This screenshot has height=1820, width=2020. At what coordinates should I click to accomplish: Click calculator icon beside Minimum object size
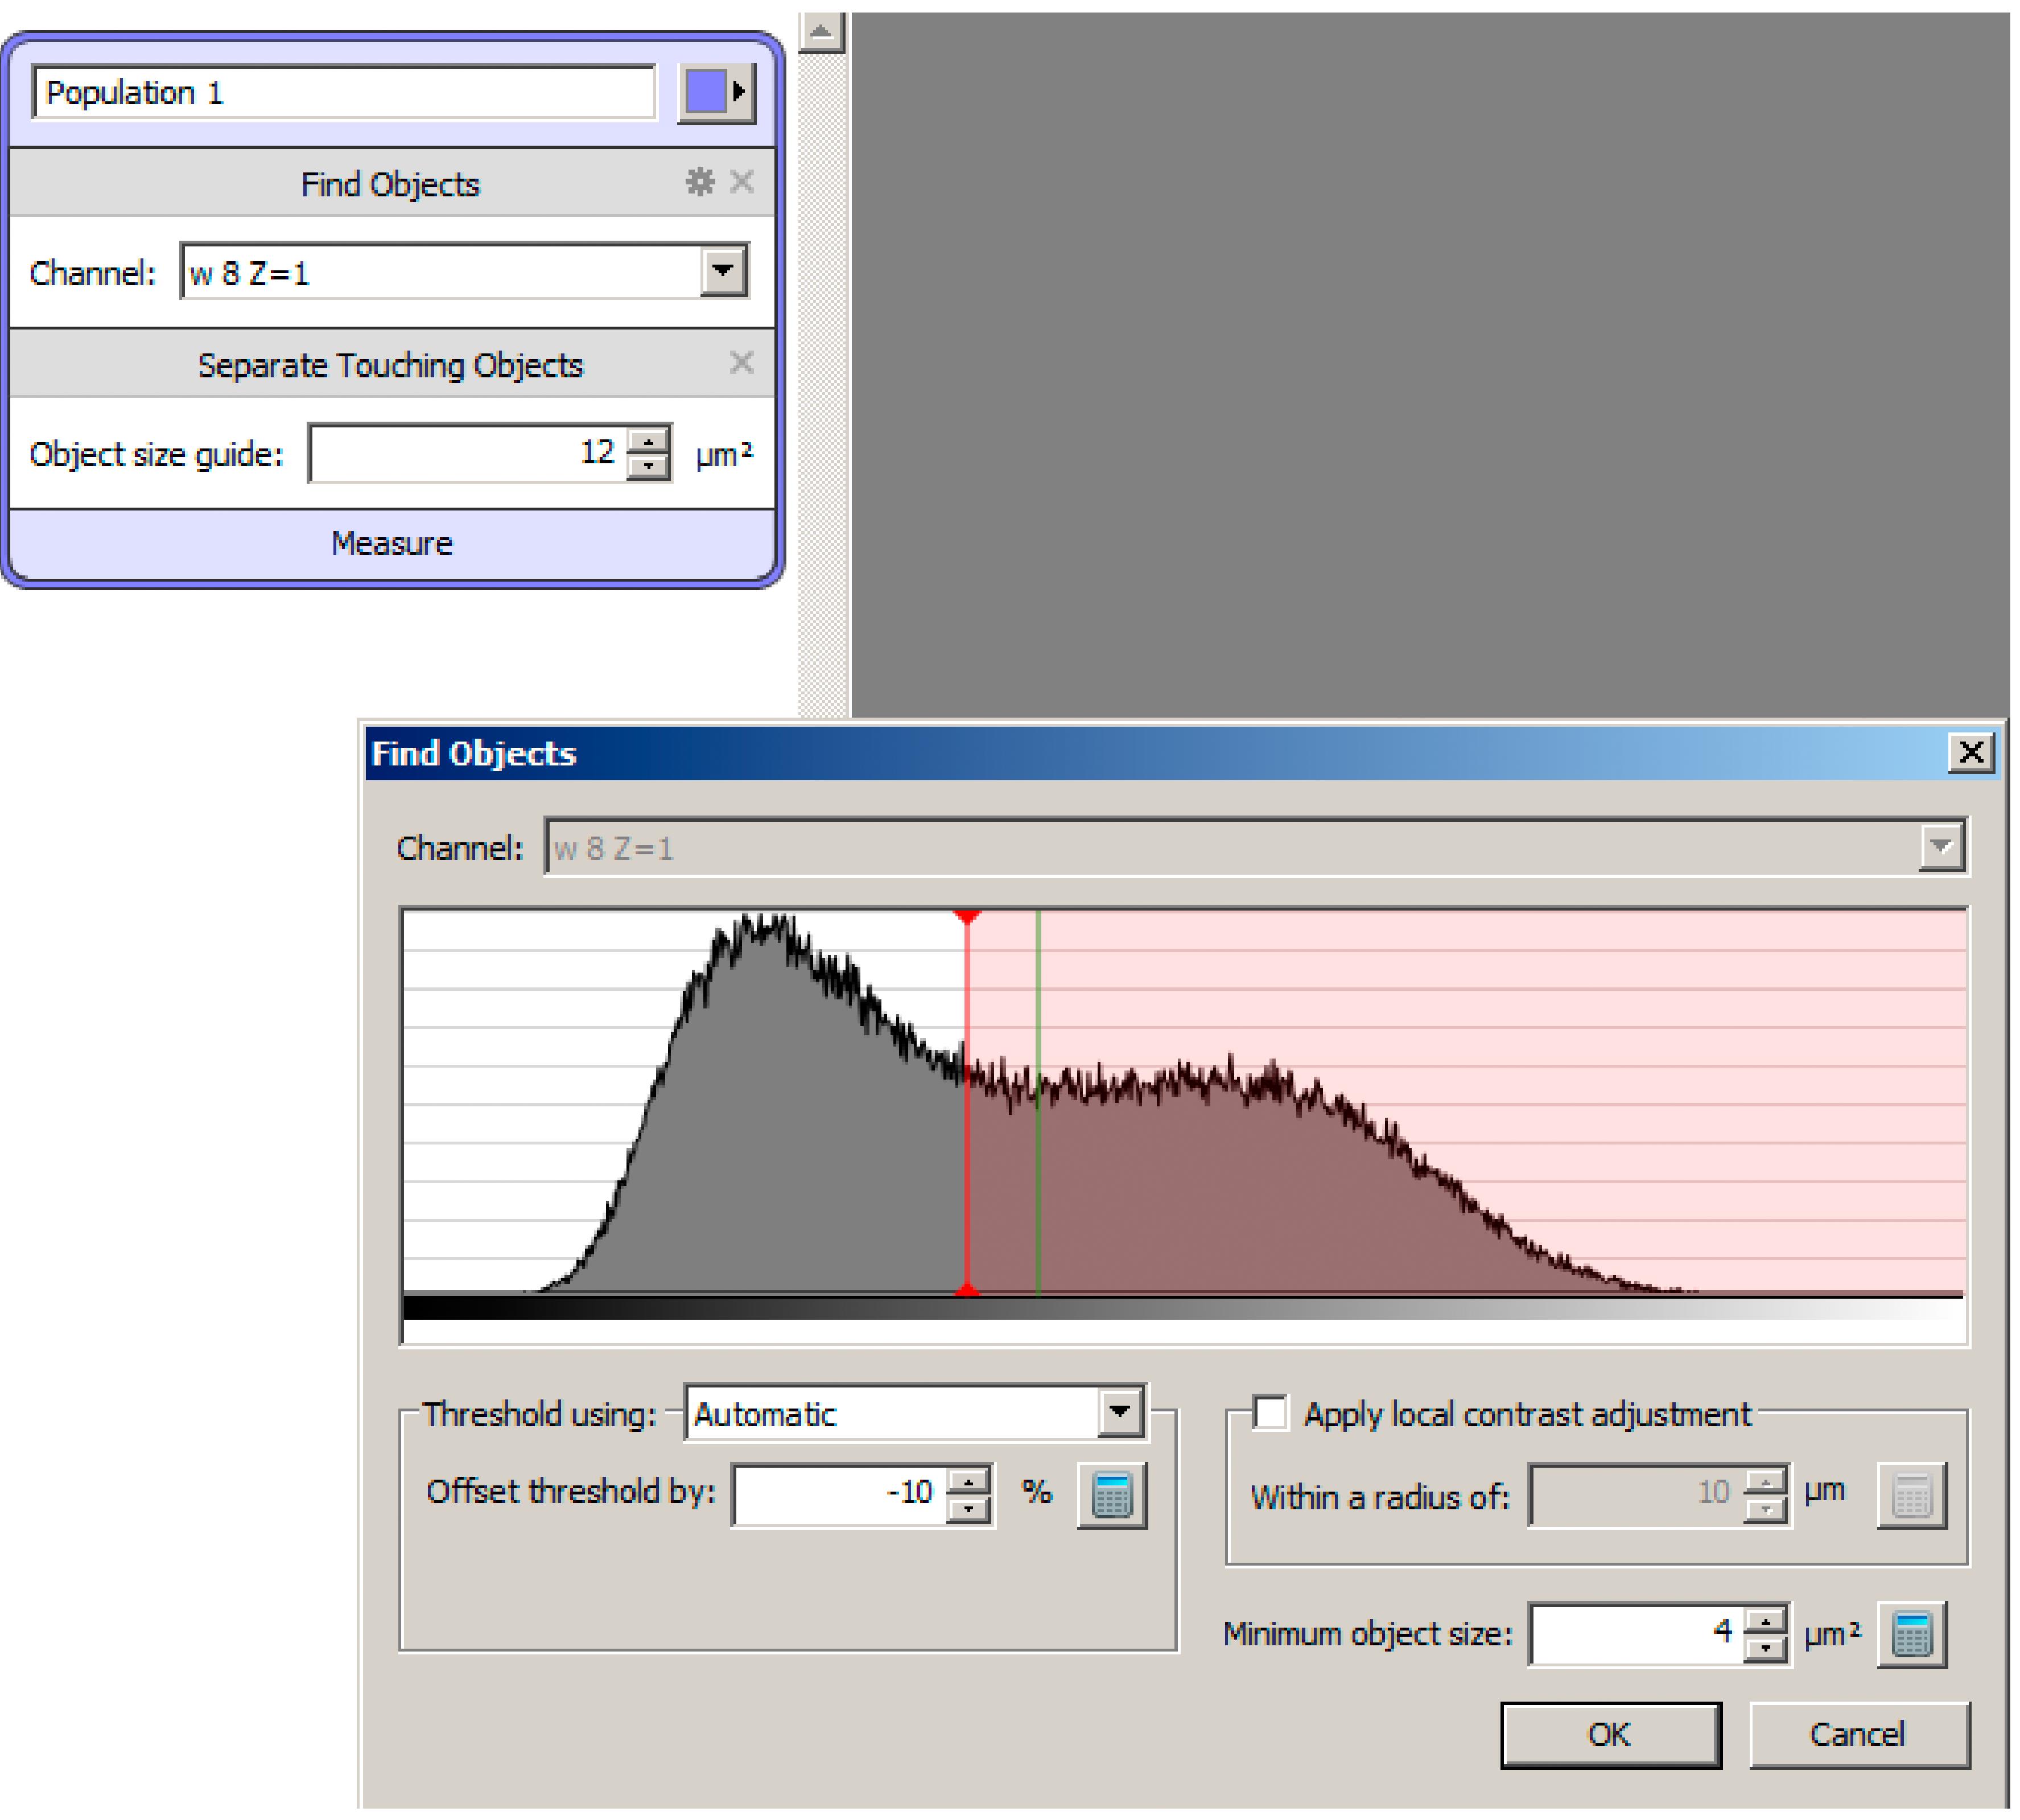(1911, 1634)
